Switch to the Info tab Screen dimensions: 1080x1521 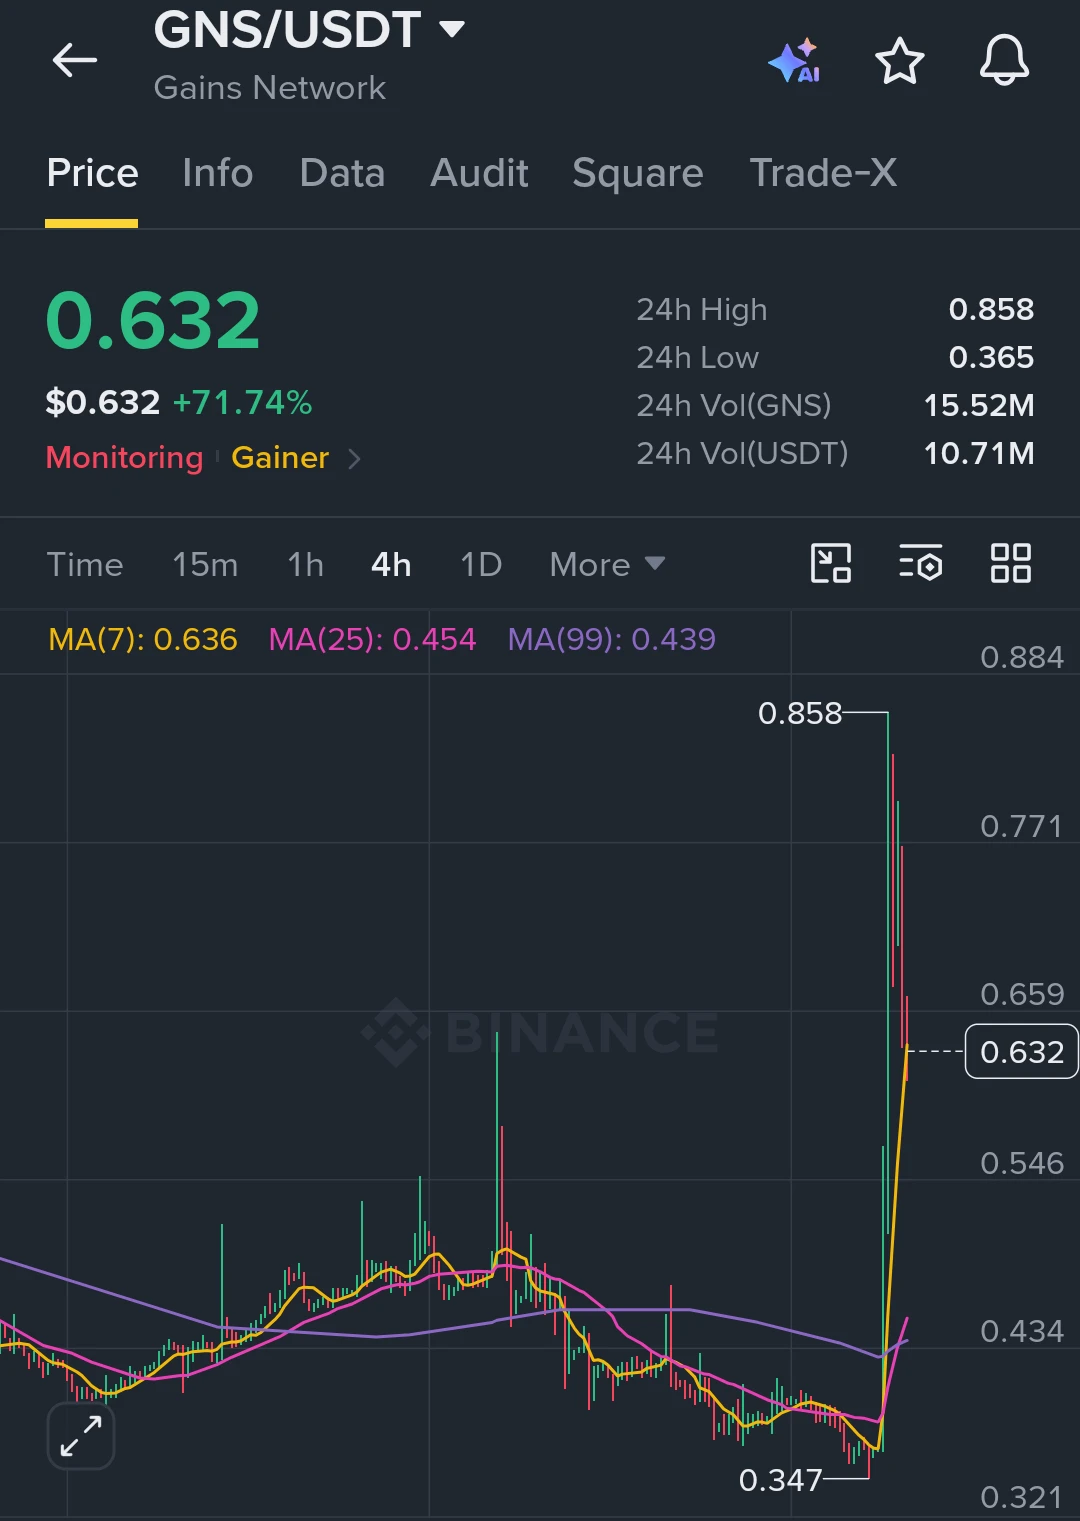pos(218,173)
